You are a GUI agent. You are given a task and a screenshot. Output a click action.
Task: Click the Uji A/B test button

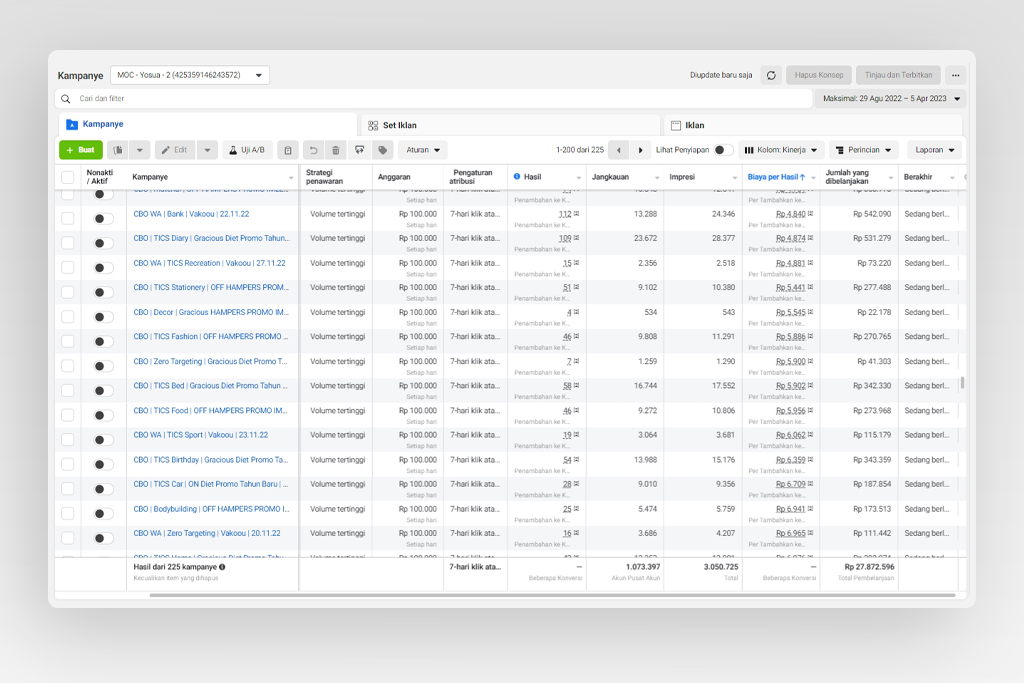click(247, 150)
